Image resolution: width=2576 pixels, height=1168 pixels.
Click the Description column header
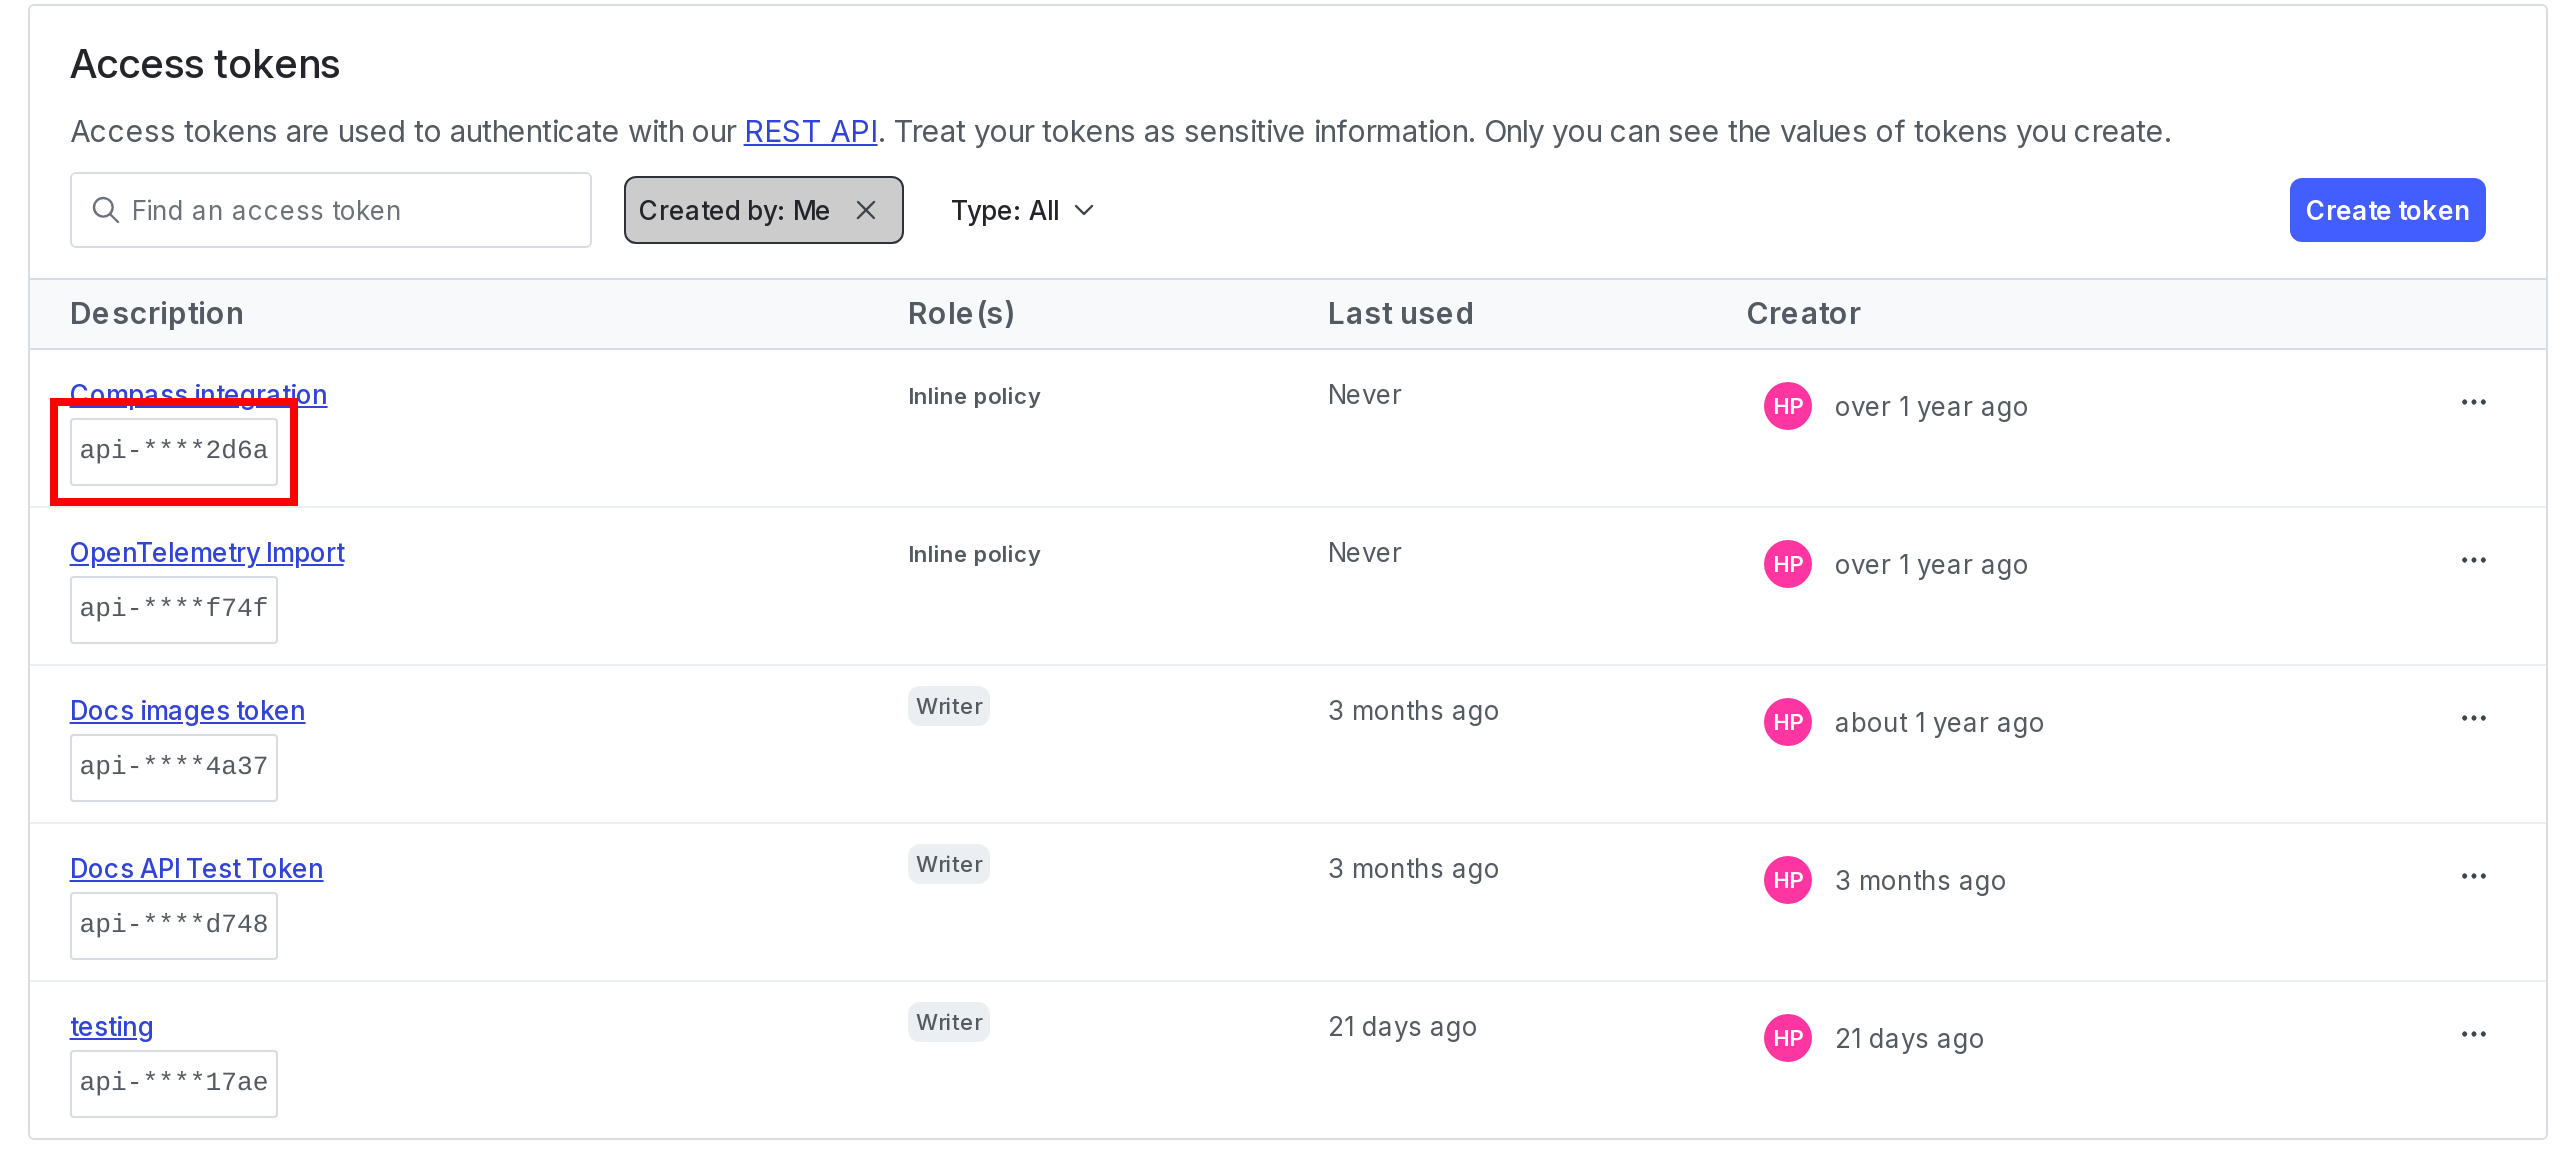(x=156, y=313)
